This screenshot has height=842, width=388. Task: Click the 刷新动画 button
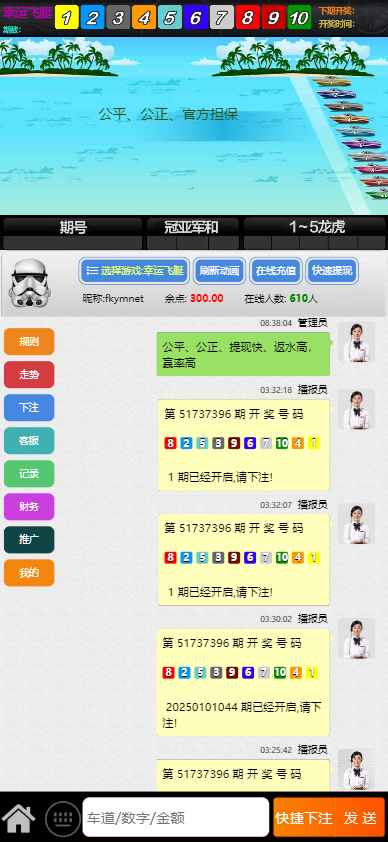point(219,271)
